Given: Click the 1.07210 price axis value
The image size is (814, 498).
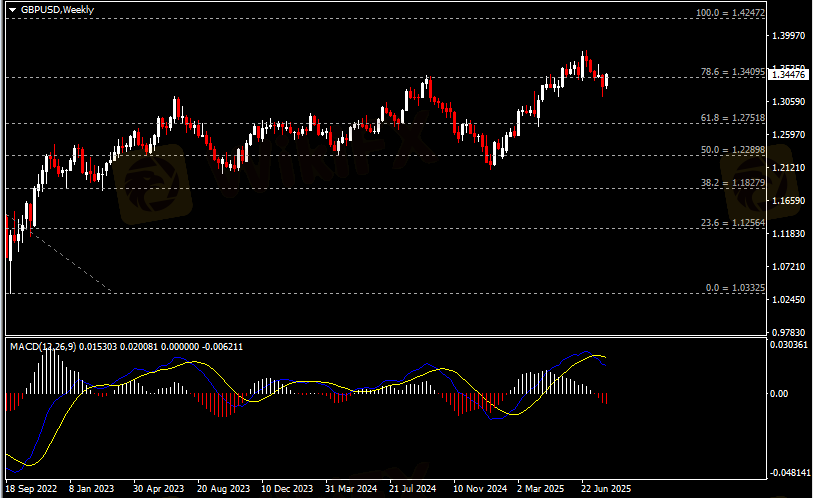Looking at the screenshot, I should click(x=789, y=266).
